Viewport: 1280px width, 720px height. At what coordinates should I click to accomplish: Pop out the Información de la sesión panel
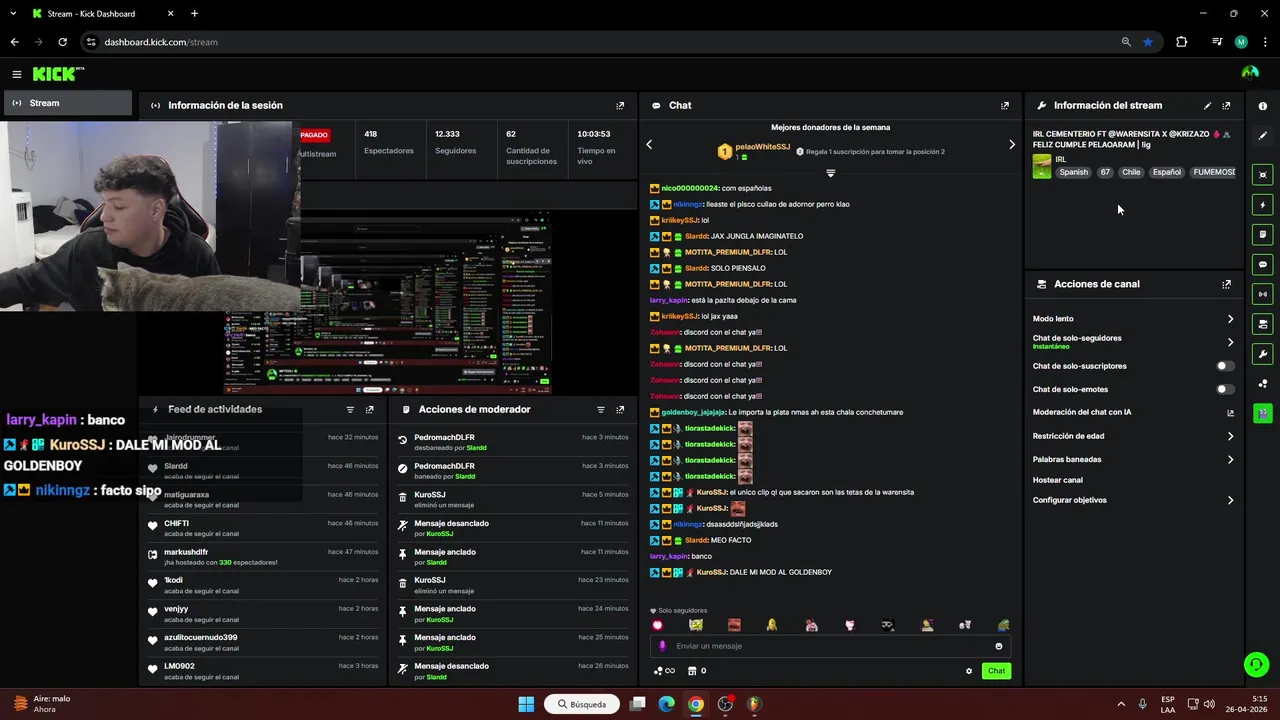tap(620, 105)
